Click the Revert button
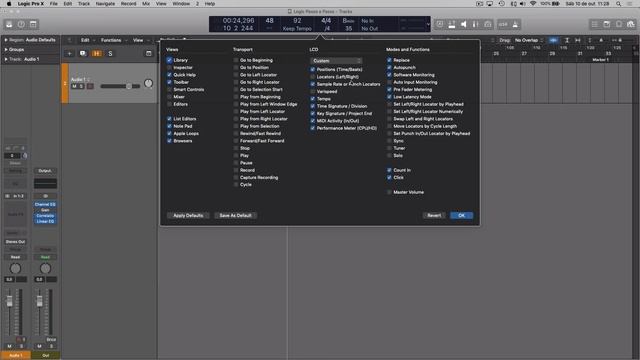 coord(434,216)
